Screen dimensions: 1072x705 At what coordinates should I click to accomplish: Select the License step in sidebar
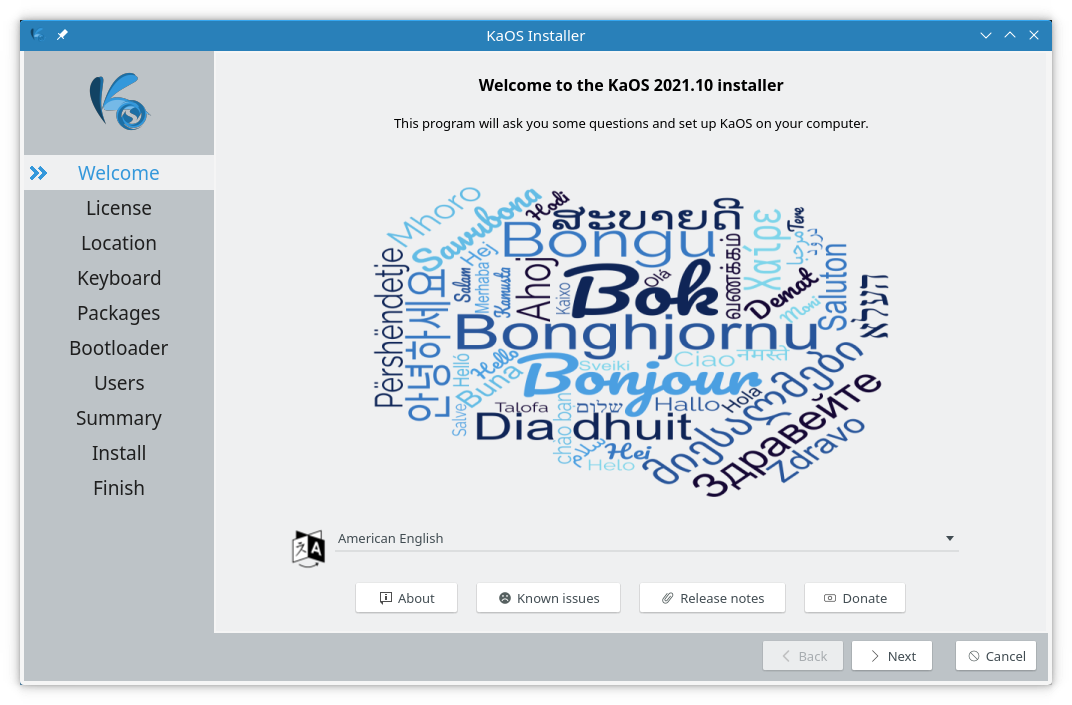[119, 208]
